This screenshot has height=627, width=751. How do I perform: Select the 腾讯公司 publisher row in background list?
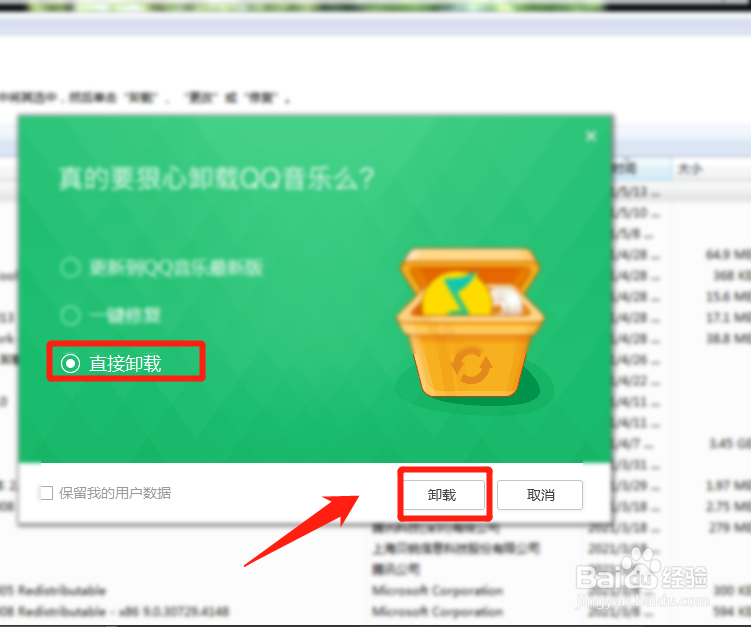[x=396, y=569]
